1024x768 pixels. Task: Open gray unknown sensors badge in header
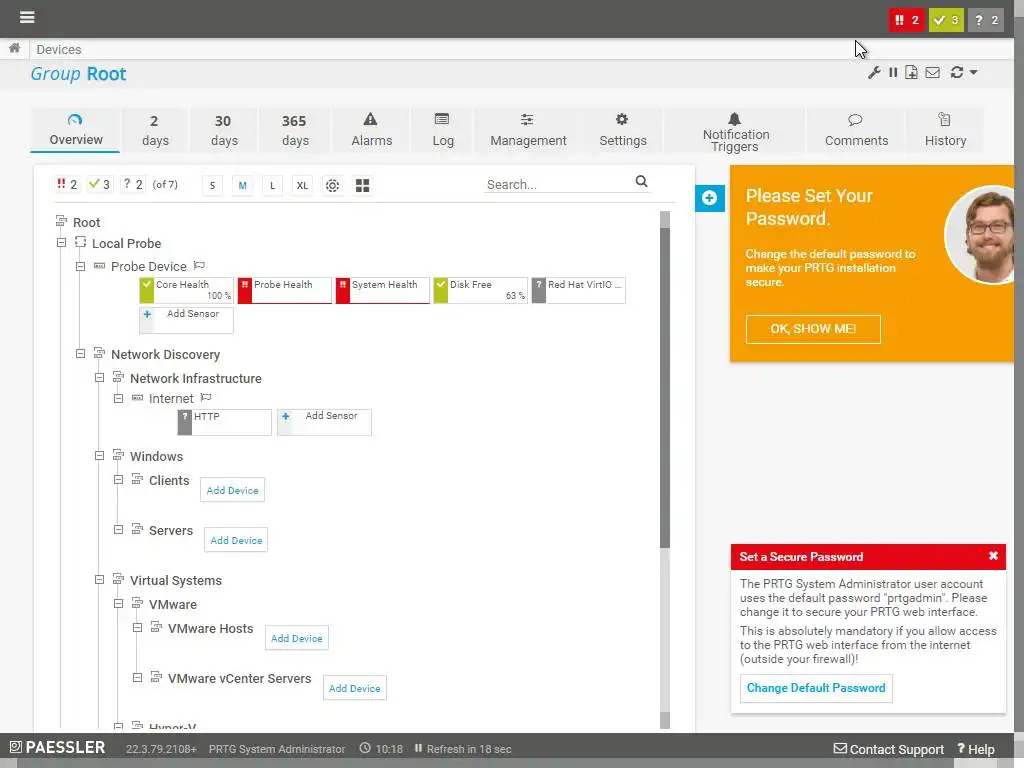pyautogui.click(x=985, y=20)
